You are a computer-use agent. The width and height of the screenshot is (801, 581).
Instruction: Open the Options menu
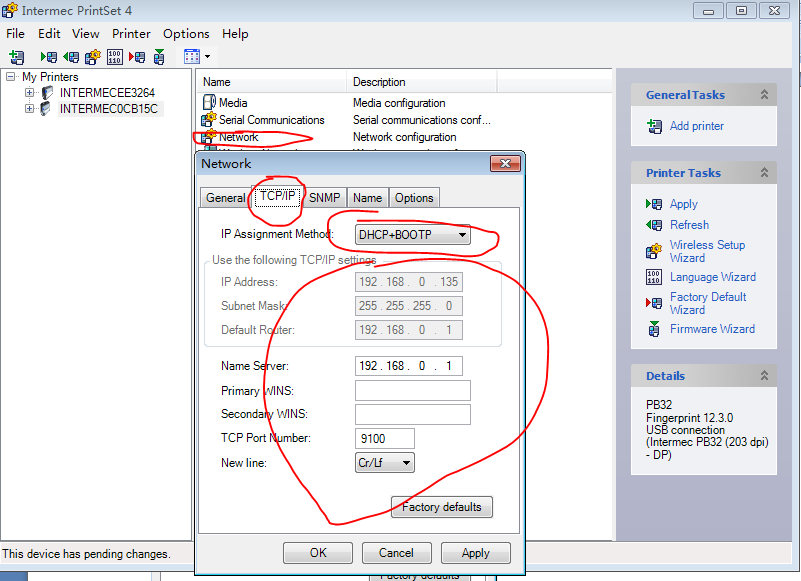186,34
